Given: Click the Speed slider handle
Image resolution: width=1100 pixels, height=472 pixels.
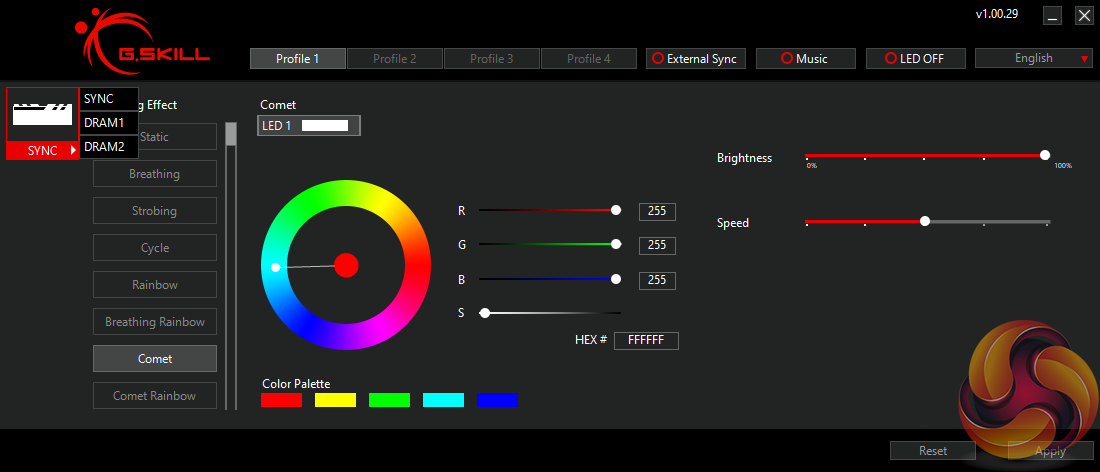Looking at the screenshot, I should click(x=925, y=221).
